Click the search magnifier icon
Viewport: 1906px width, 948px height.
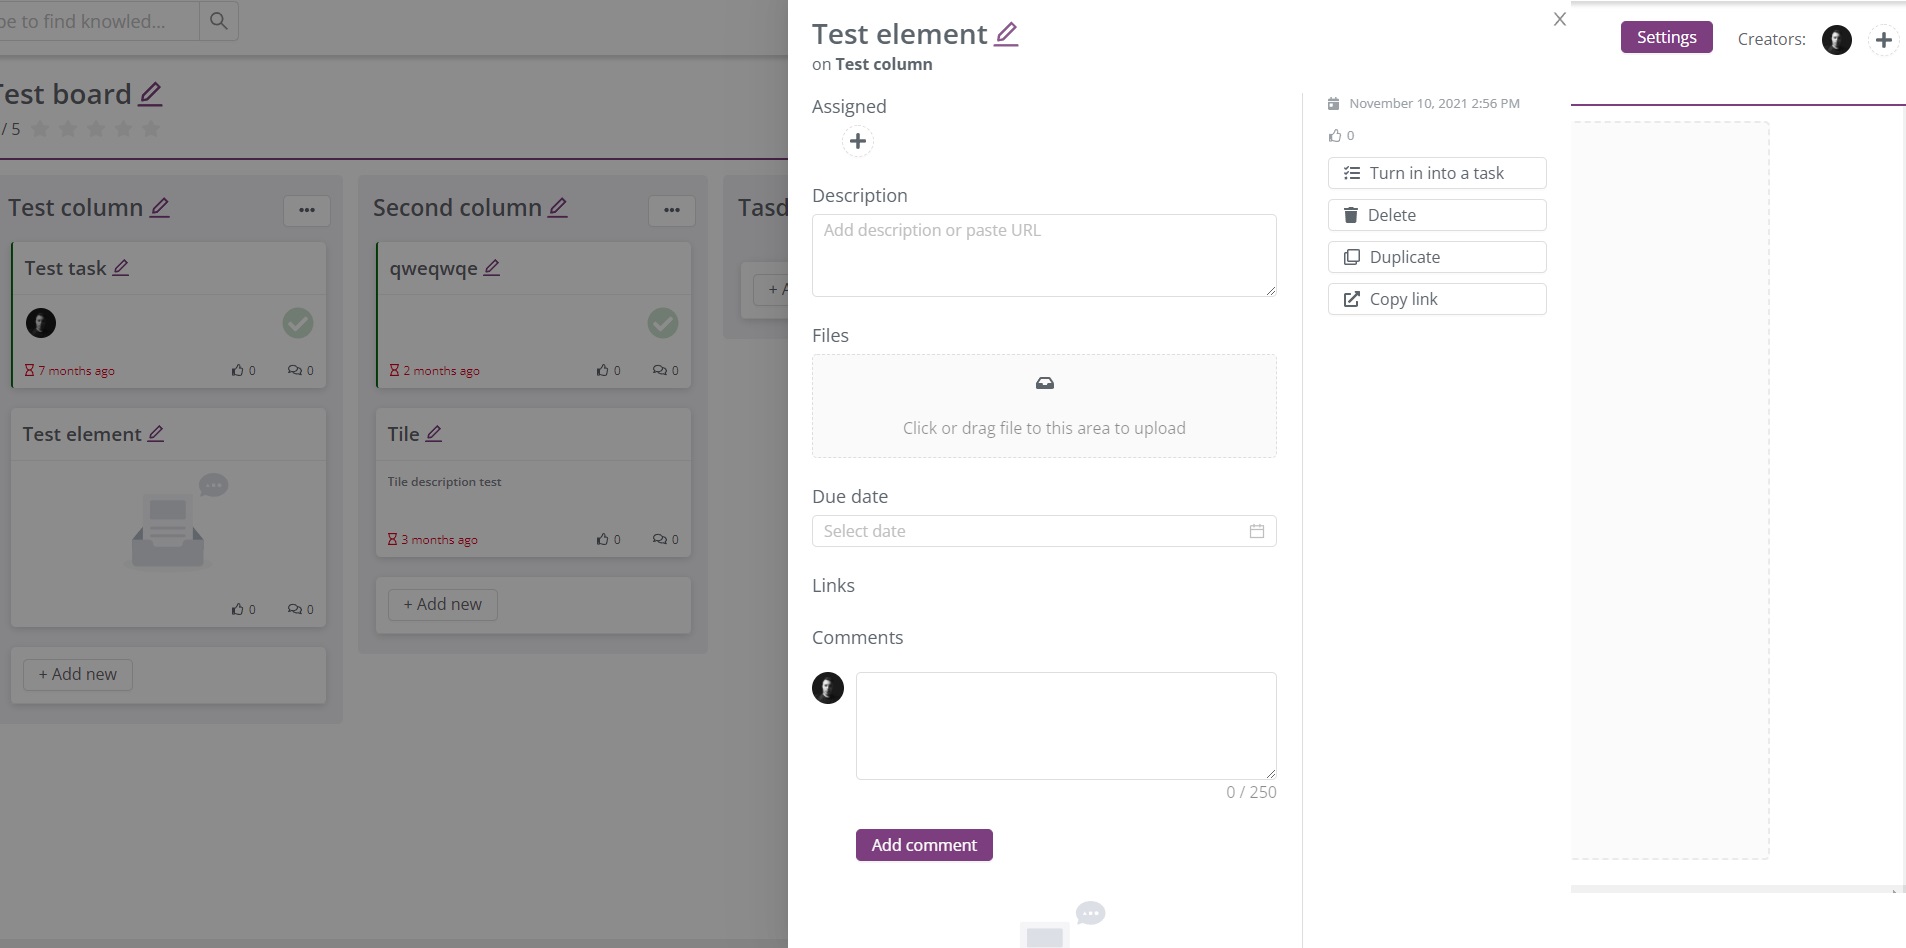tap(219, 21)
